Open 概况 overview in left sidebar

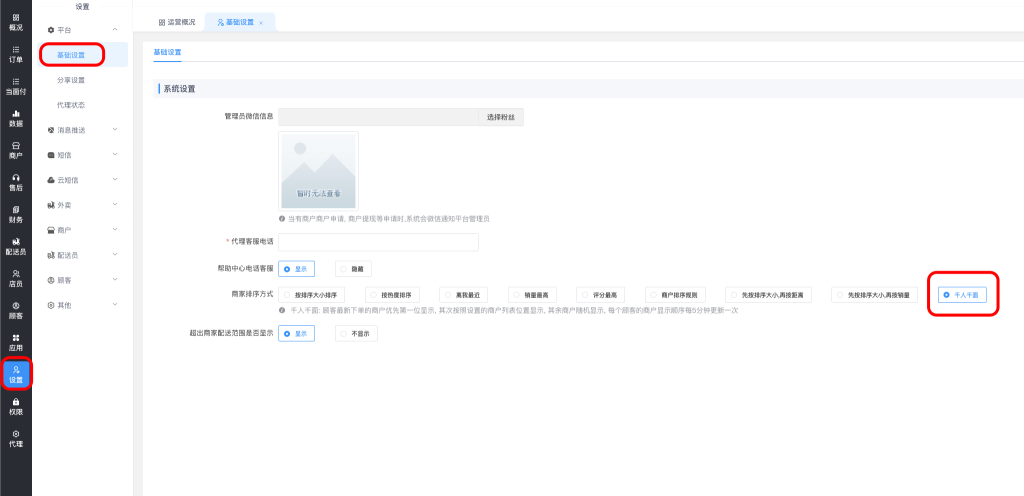tap(15, 22)
